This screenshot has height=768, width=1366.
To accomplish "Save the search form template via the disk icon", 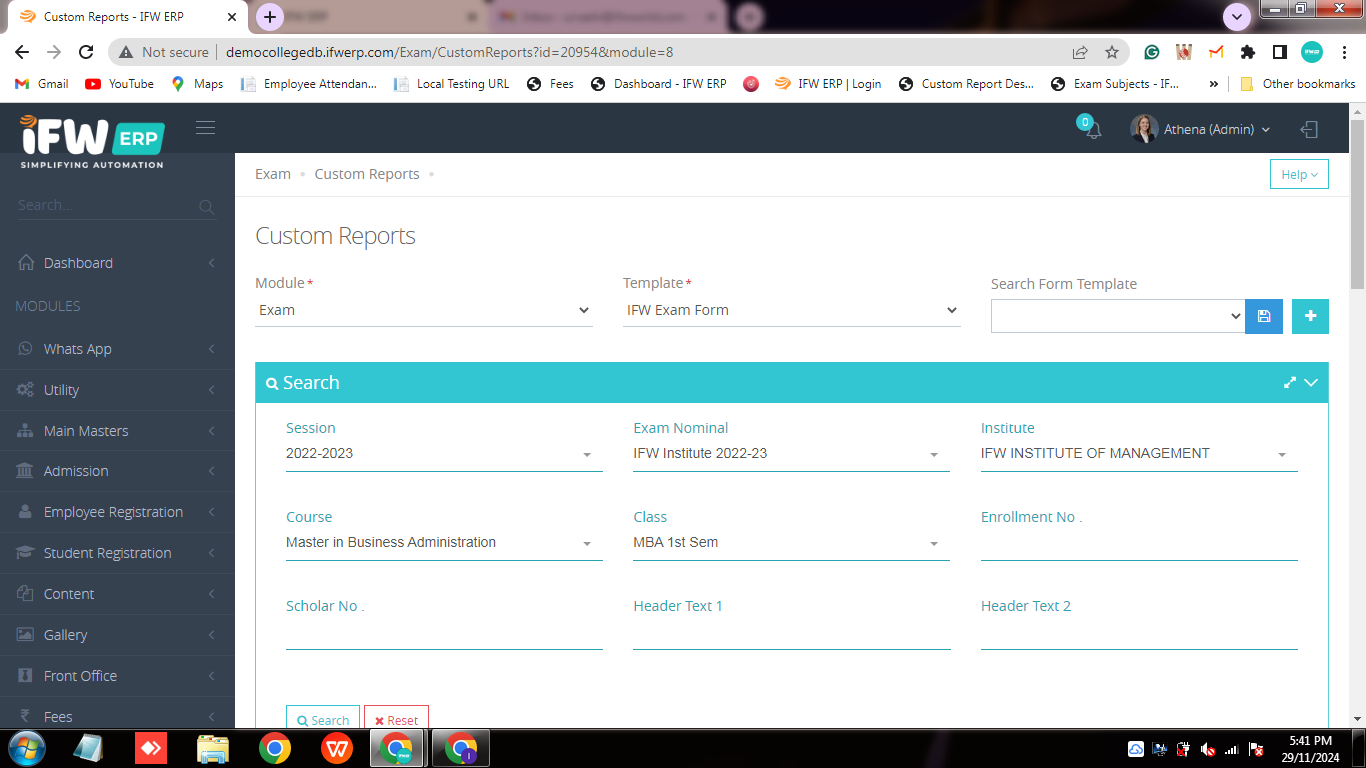I will click(x=1264, y=316).
